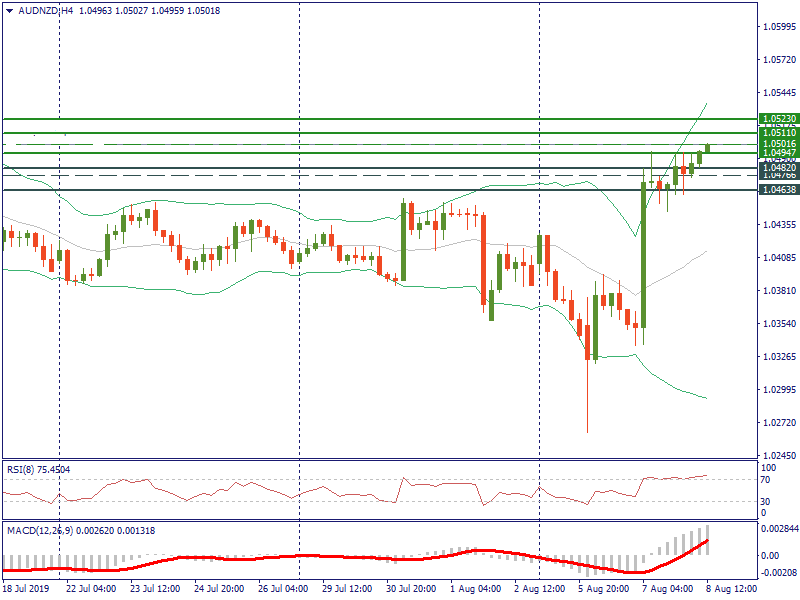The image size is (800, 600).
Task: Select the 1.05230 green price label
Action: [778, 118]
